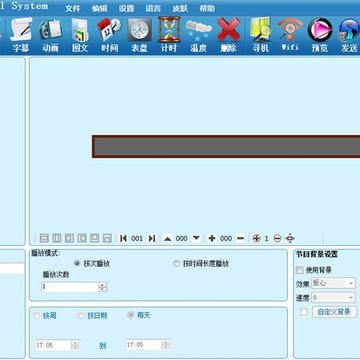Zoom in with circled plus icon
Viewport: 360px width, 360px height.
pos(256,238)
